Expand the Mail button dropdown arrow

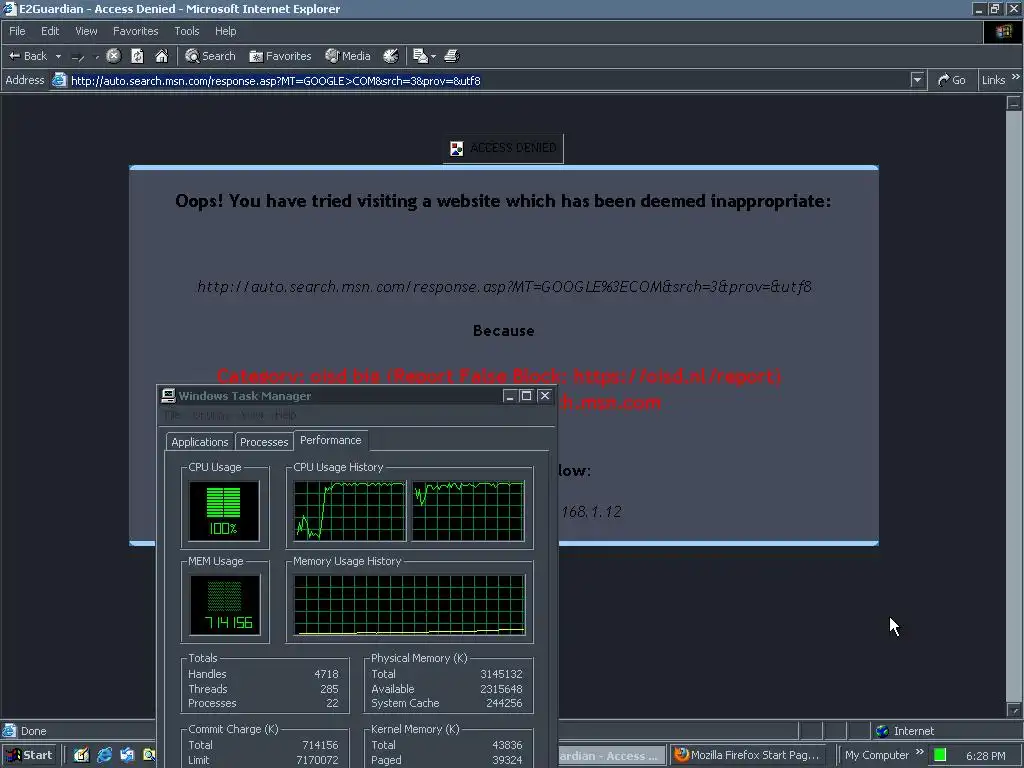[x=433, y=57]
